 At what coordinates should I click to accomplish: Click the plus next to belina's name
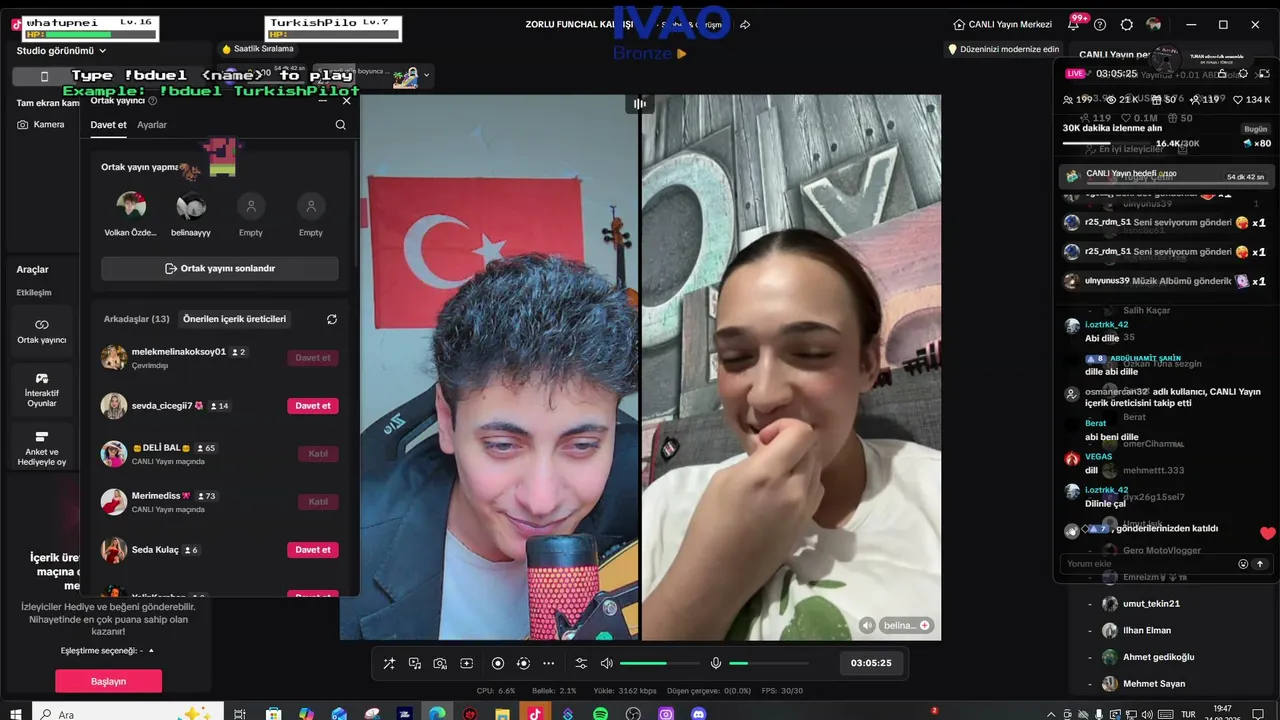click(925, 625)
